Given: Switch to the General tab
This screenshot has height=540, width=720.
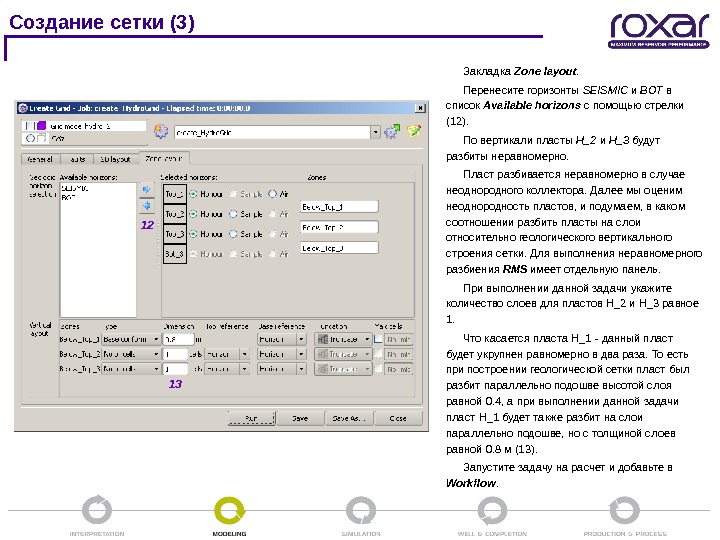Looking at the screenshot, I should (x=40, y=159).
